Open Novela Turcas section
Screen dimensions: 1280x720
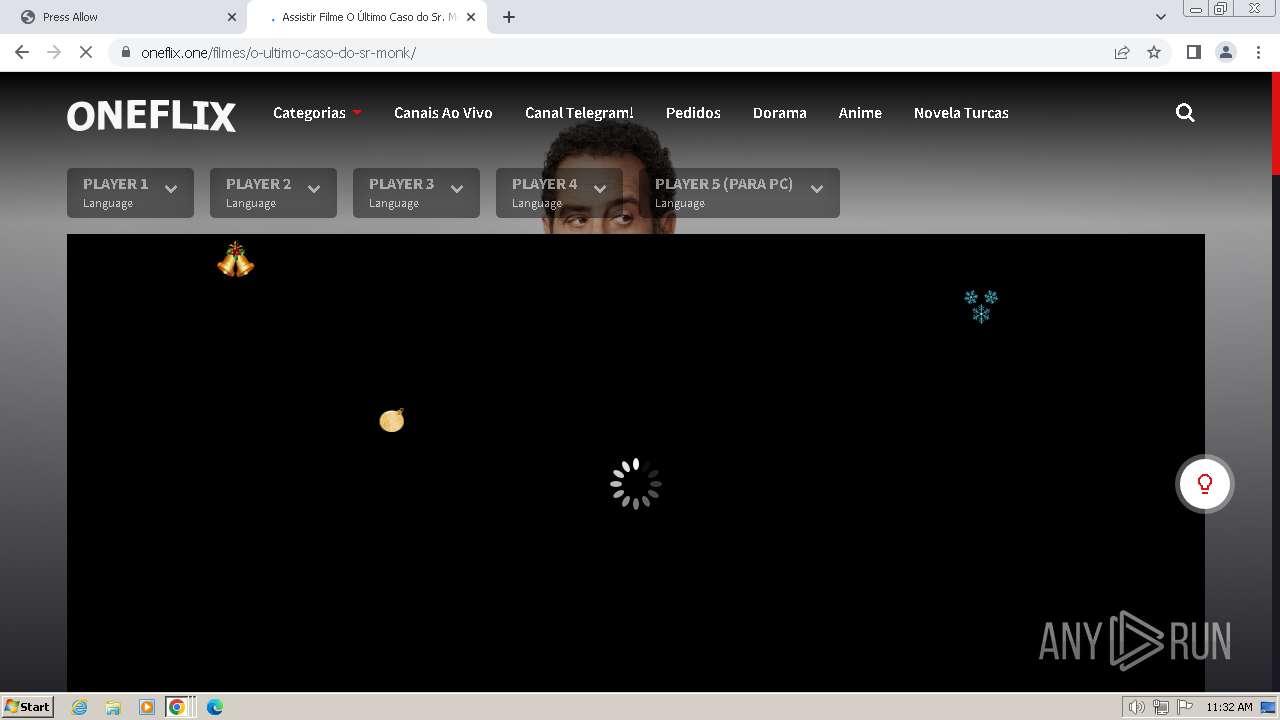(x=961, y=113)
